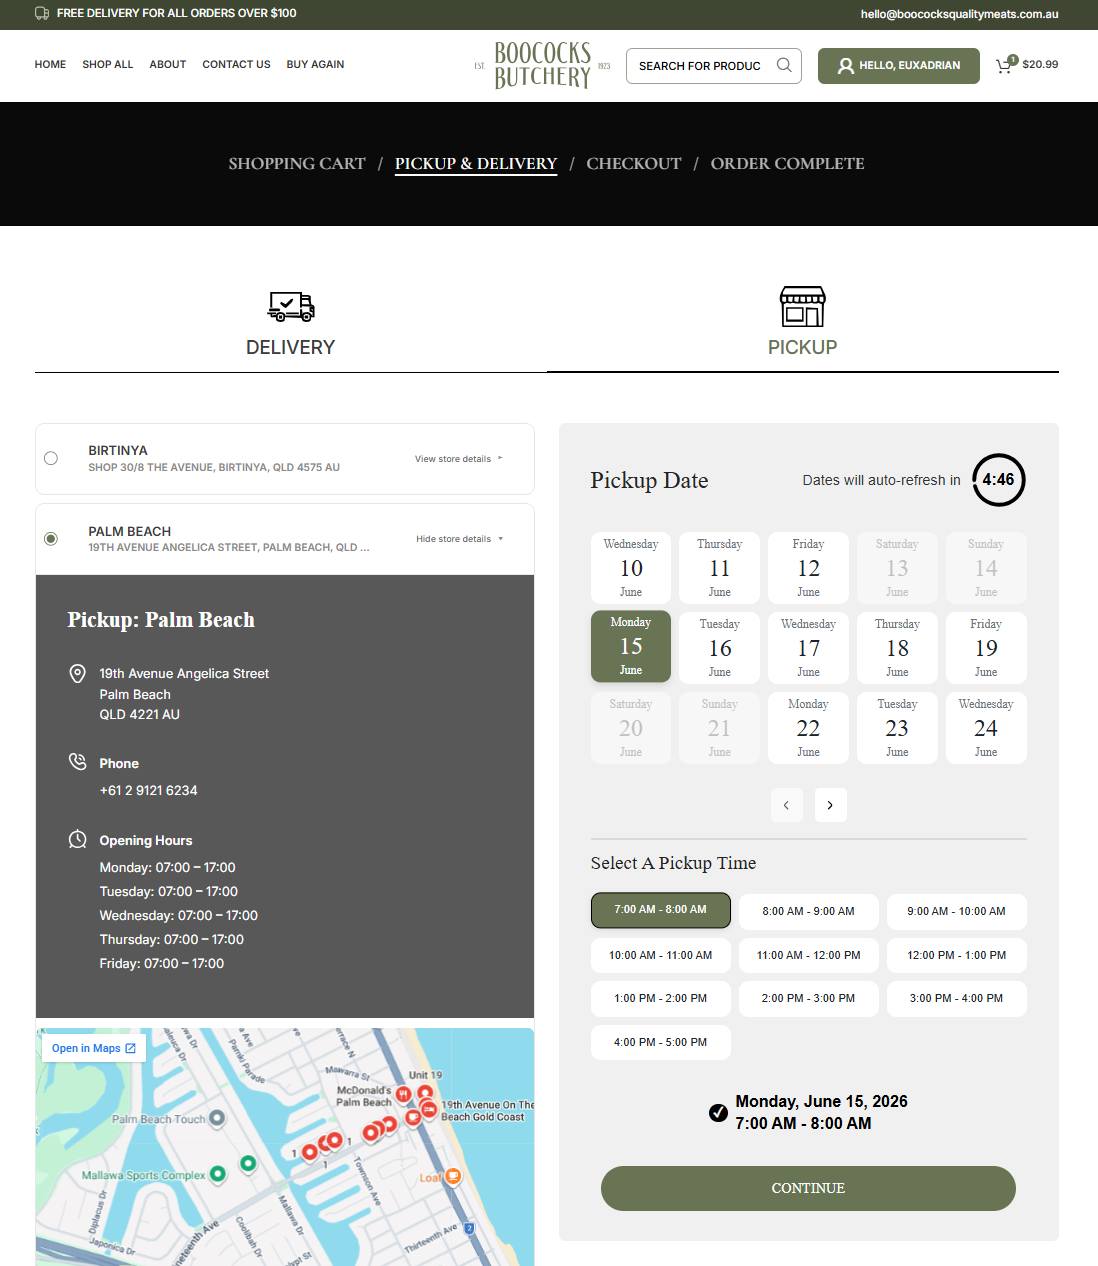Click the opening hours clock icon
The height and width of the screenshot is (1266, 1098).
point(77,839)
